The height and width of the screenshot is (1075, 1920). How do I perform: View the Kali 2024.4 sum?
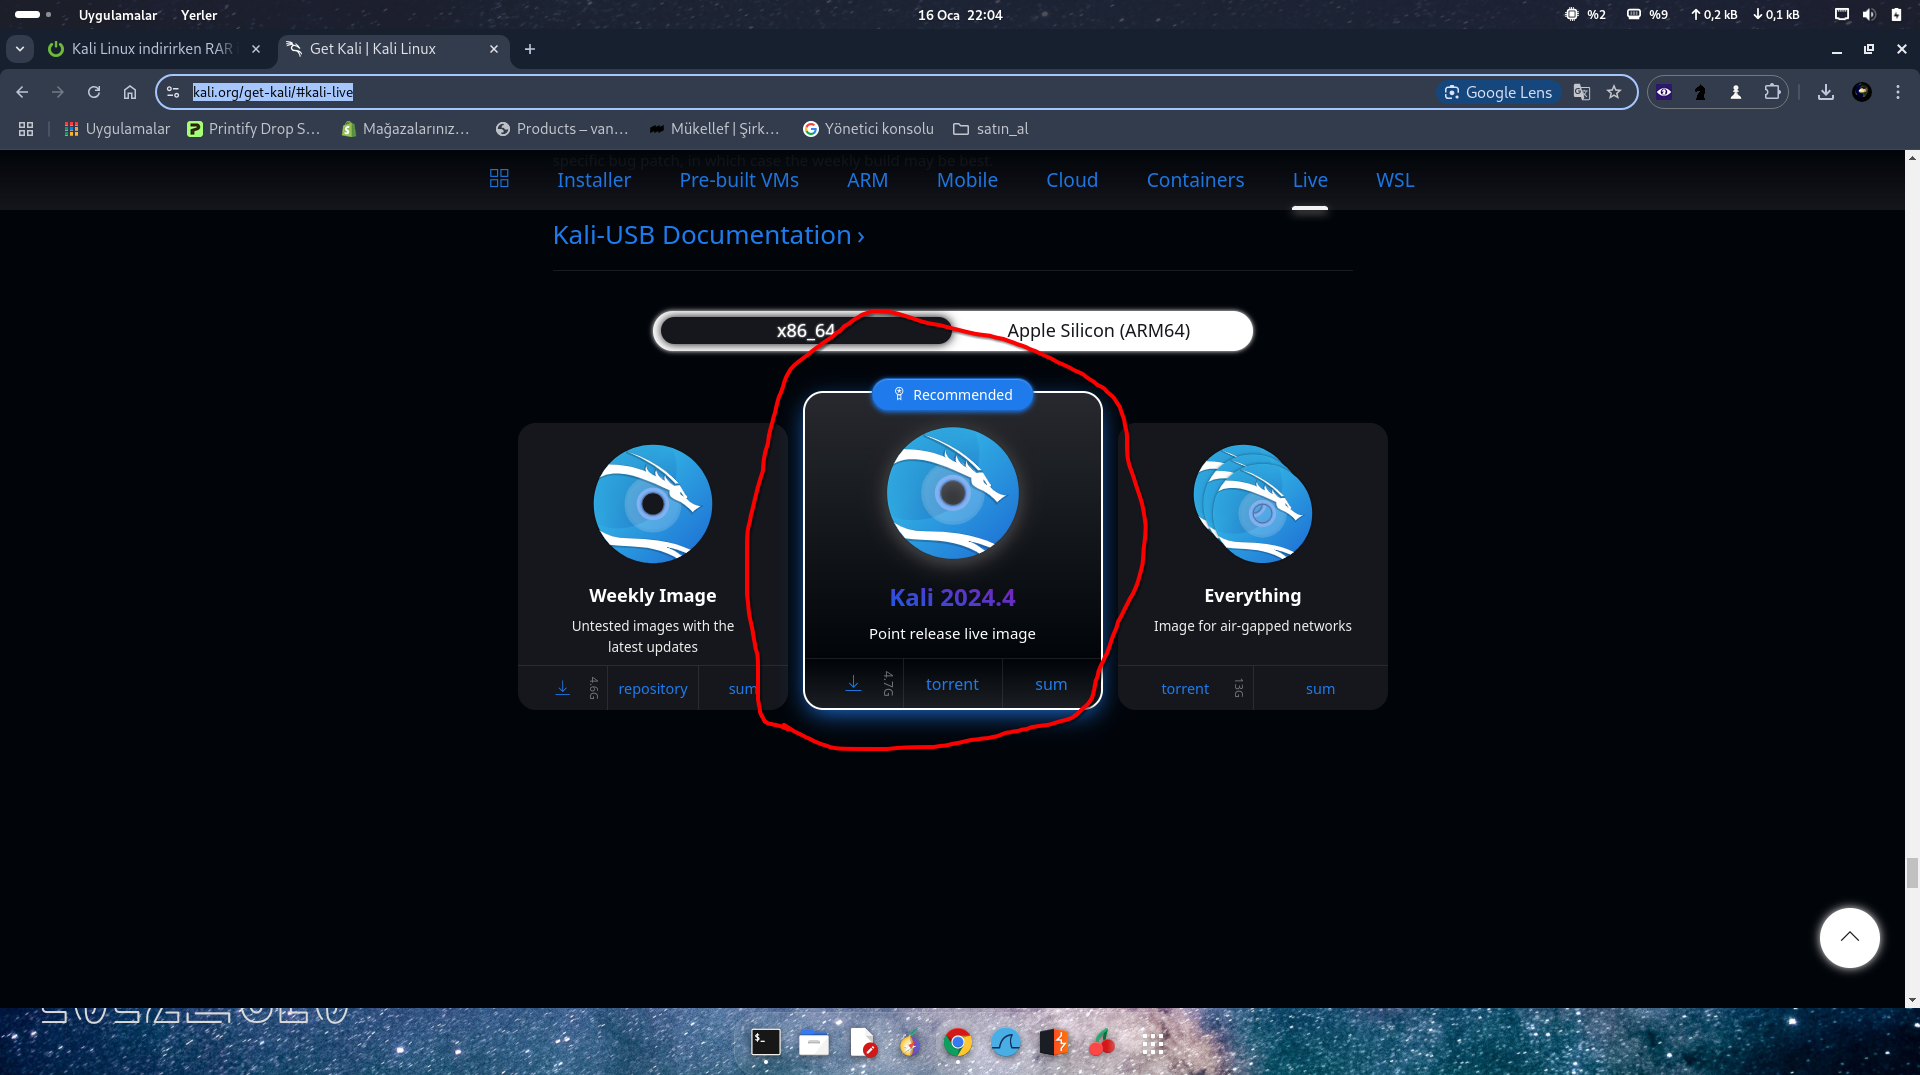pos(1051,685)
